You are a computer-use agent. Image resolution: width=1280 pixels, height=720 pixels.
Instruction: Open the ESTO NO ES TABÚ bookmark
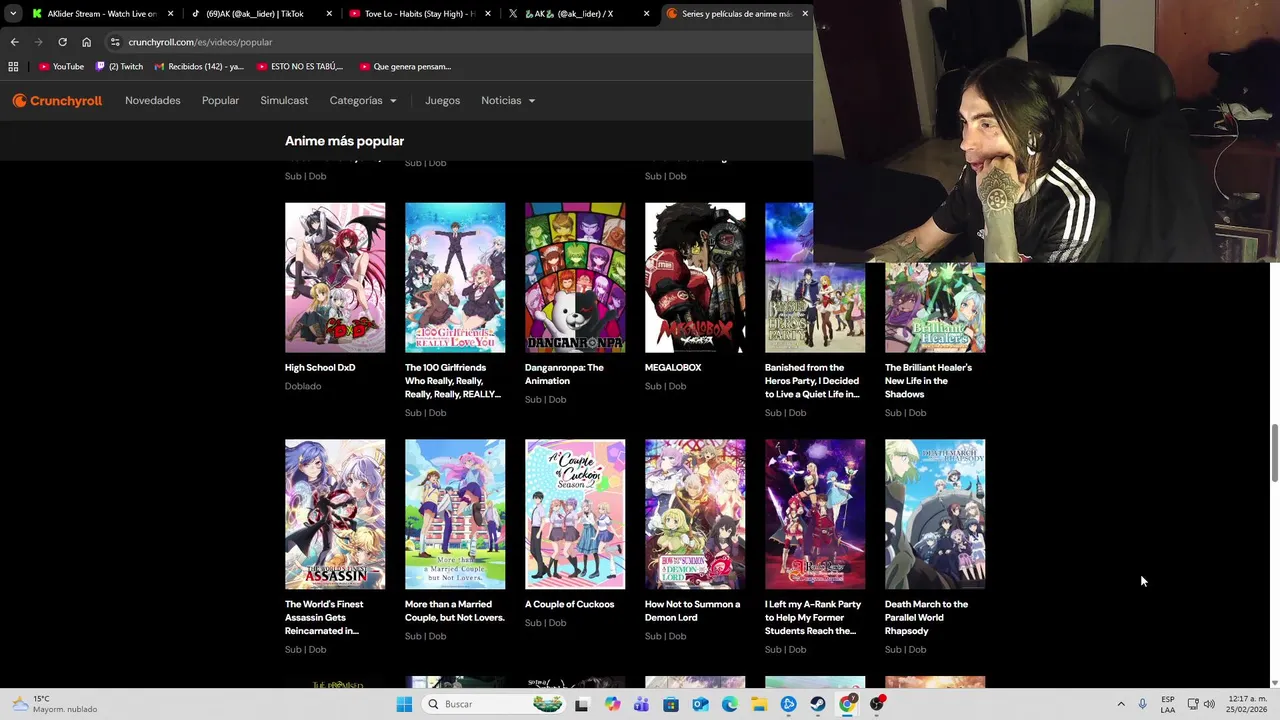(x=300, y=67)
